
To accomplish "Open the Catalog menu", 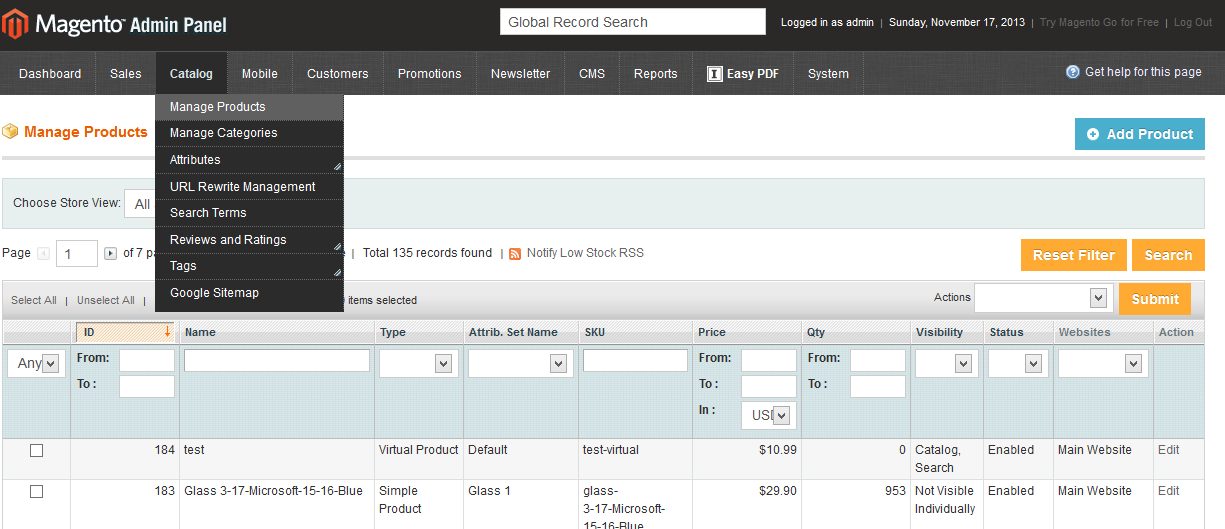I will coord(191,74).
